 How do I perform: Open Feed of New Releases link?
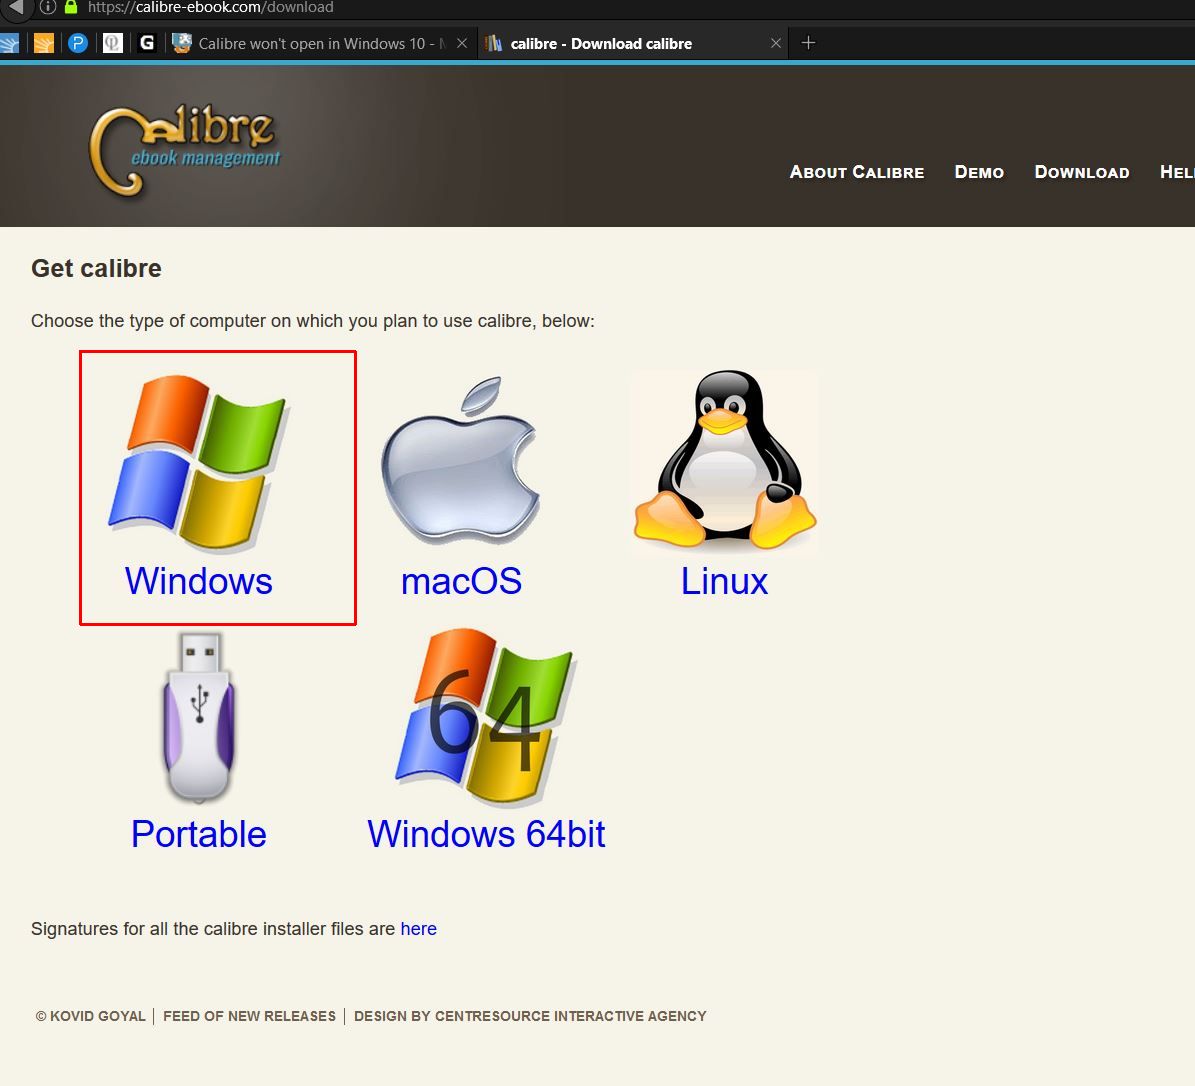pos(249,1016)
